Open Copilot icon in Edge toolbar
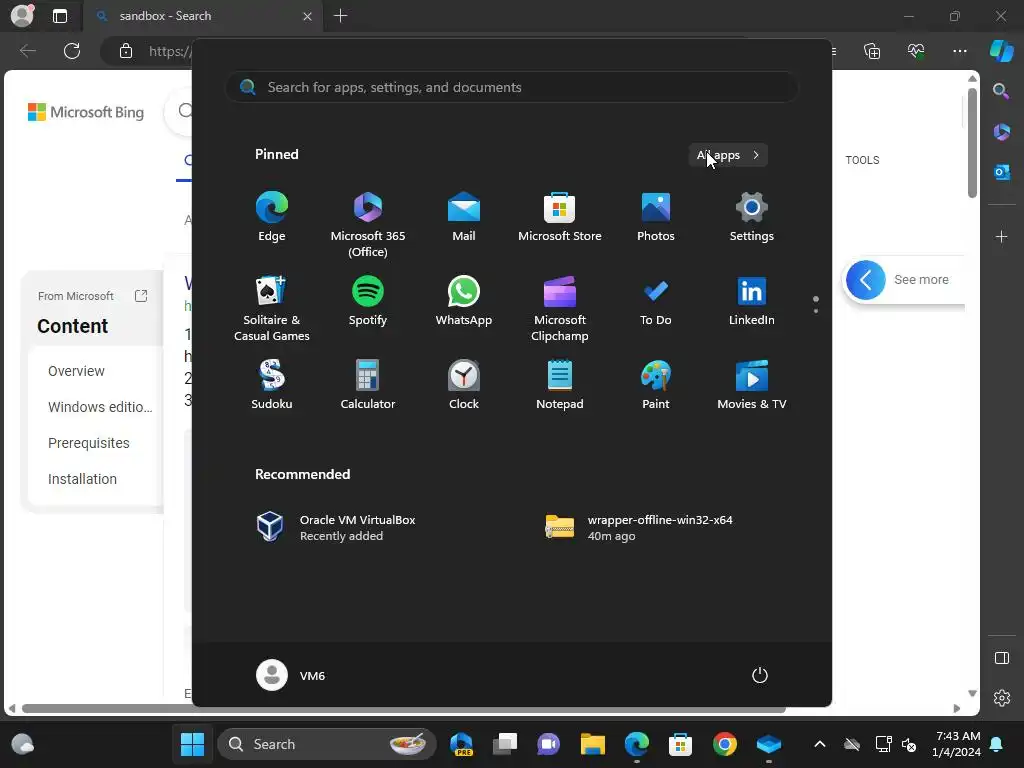This screenshot has height=768, width=1024. tap(1002, 51)
